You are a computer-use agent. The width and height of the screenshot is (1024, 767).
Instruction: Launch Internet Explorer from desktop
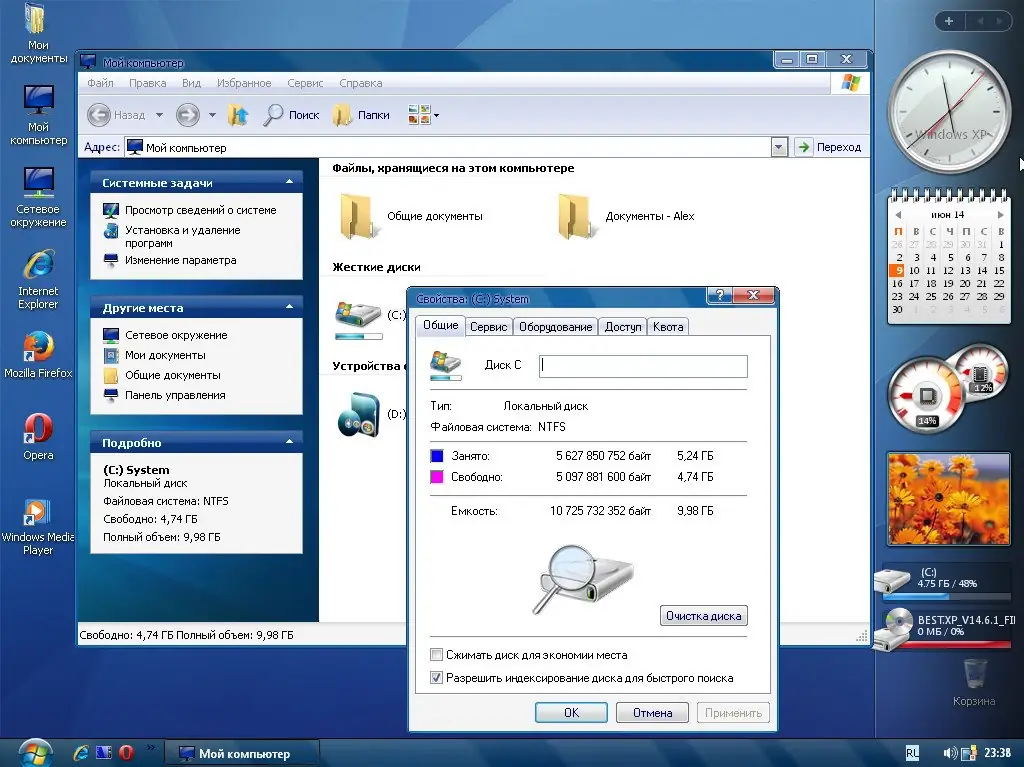click(x=38, y=280)
